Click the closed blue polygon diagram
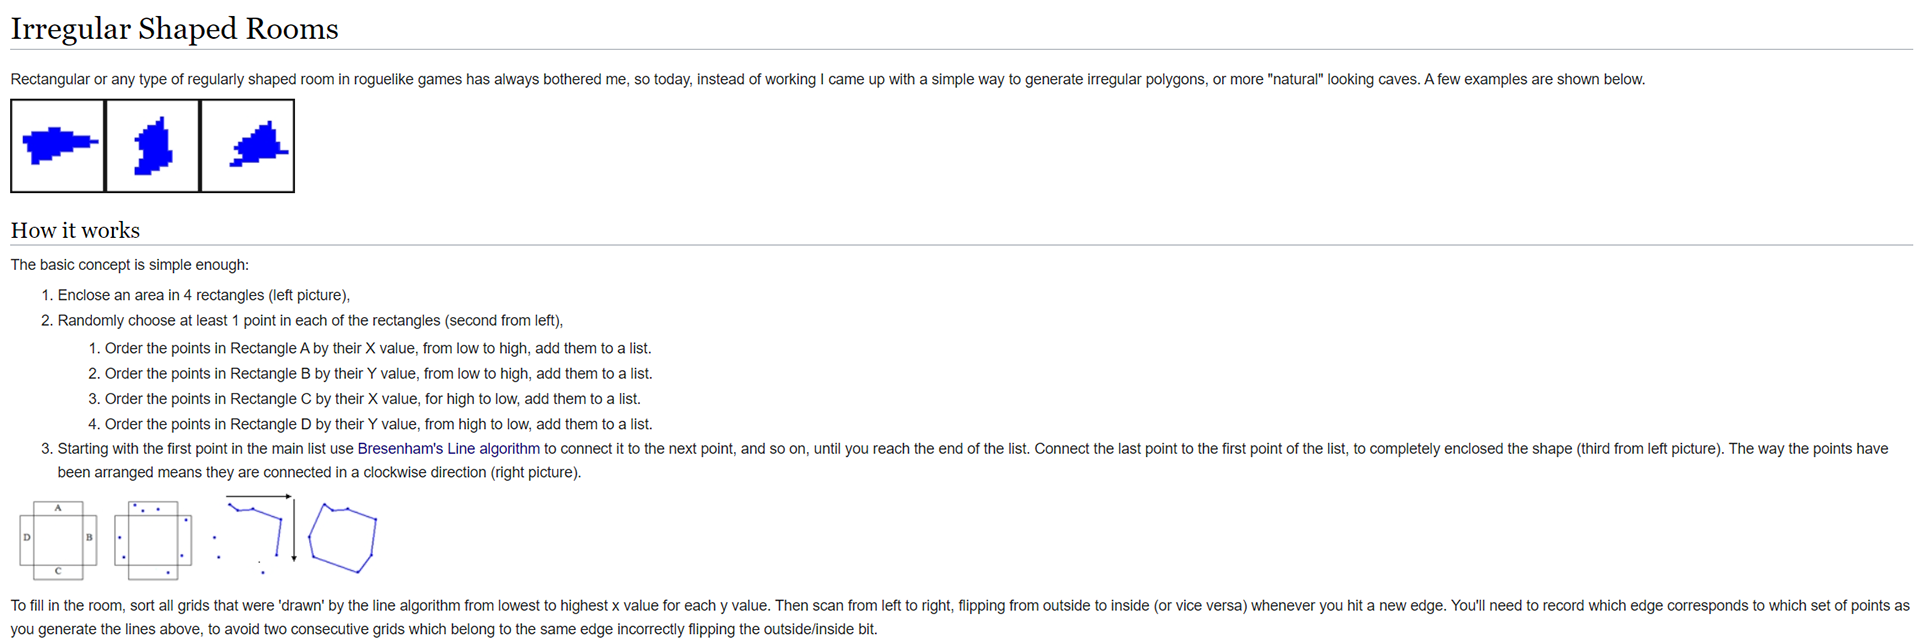Screen dimensions: 1920x641 [x=342, y=538]
